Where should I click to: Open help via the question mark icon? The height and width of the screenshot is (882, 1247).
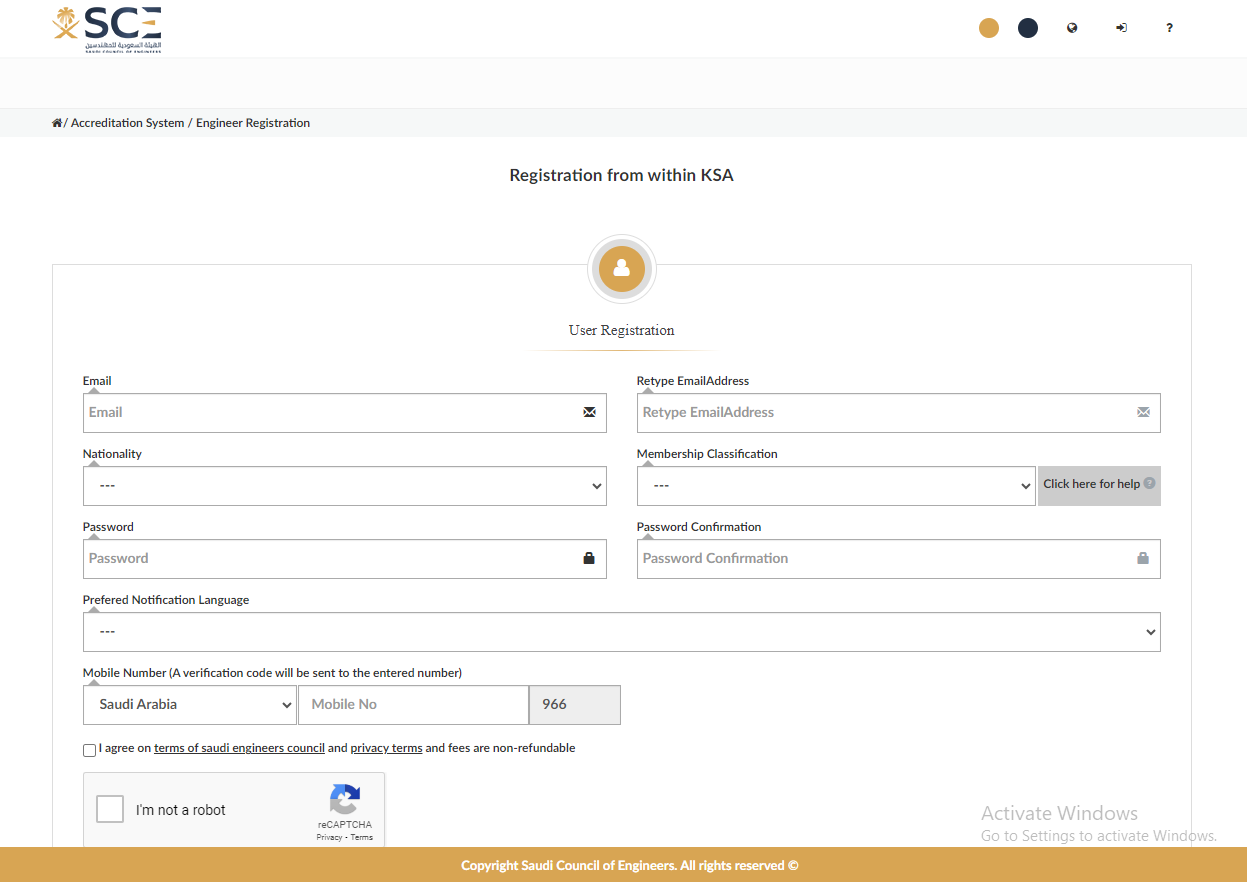point(1169,27)
